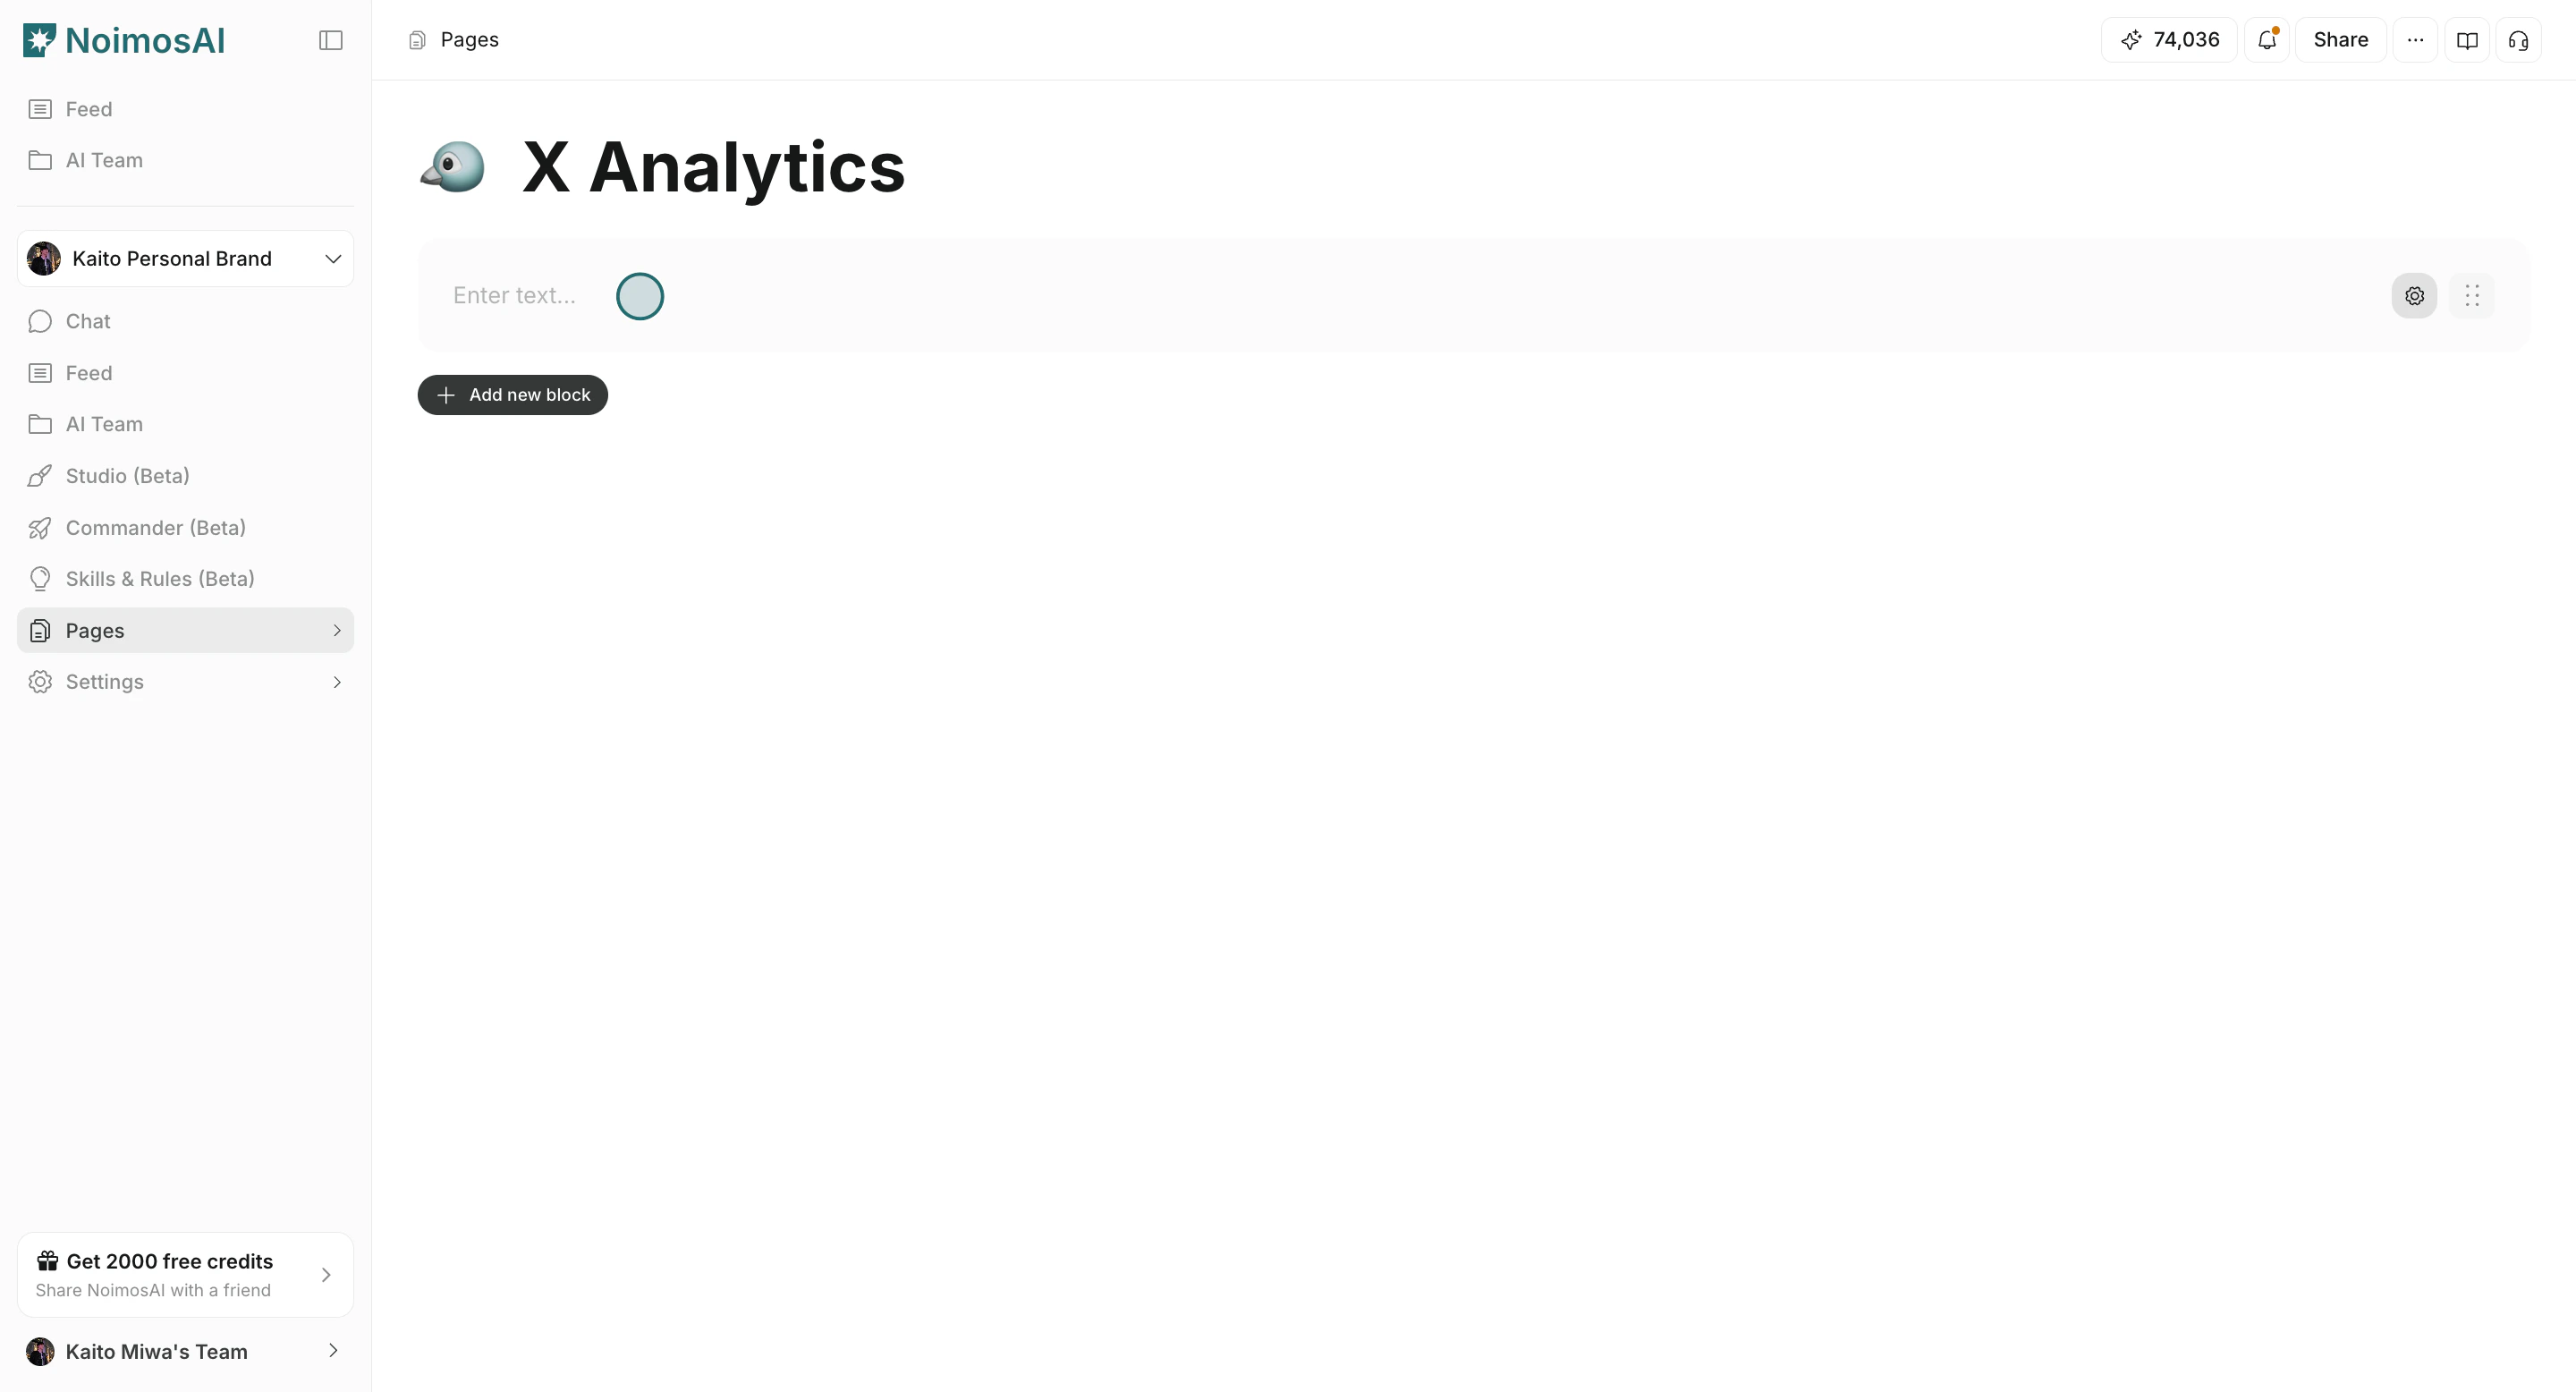Expand the Pages sidebar section

click(x=184, y=630)
